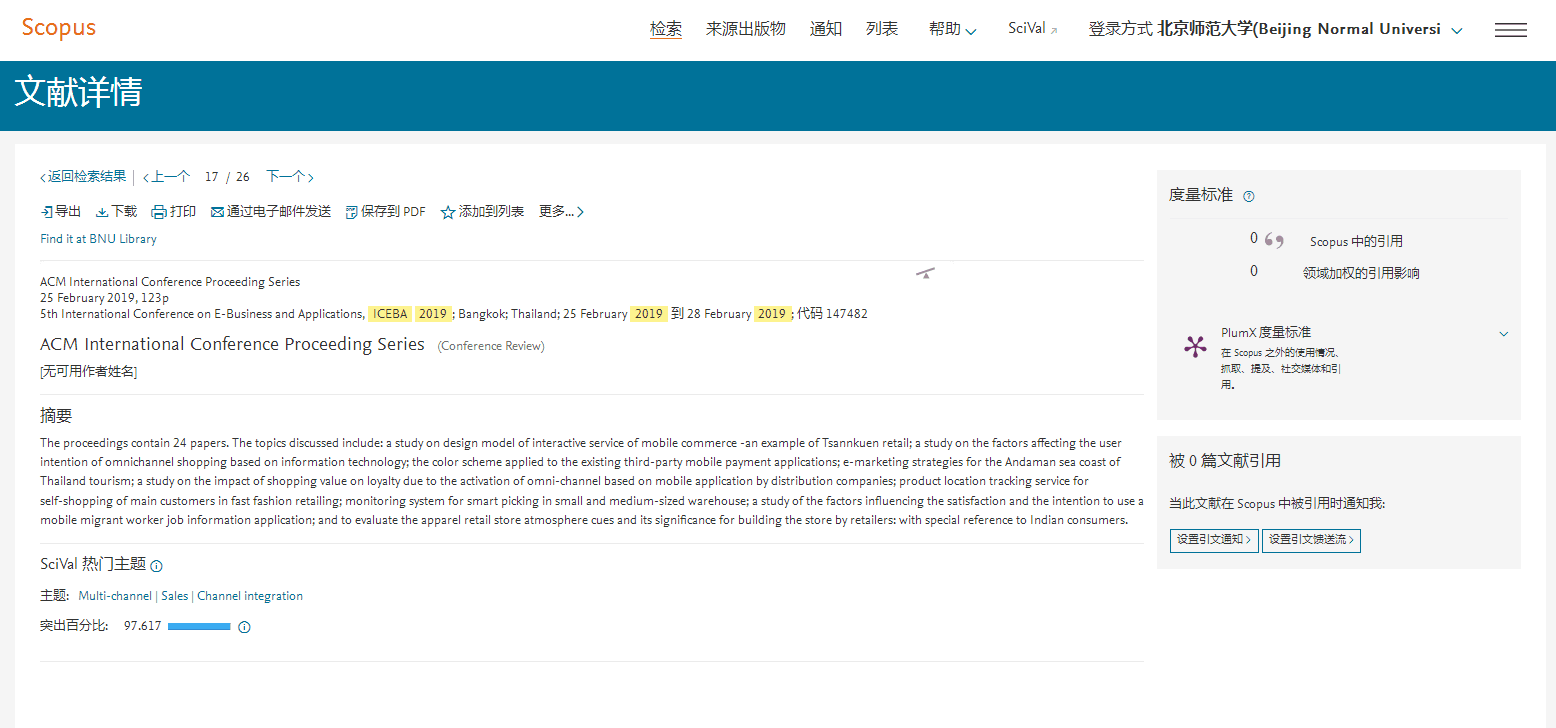Click the highlighted ICEBA keyword
Image resolution: width=1556 pixels, height=728 pixels.
(x=390, y=314)
